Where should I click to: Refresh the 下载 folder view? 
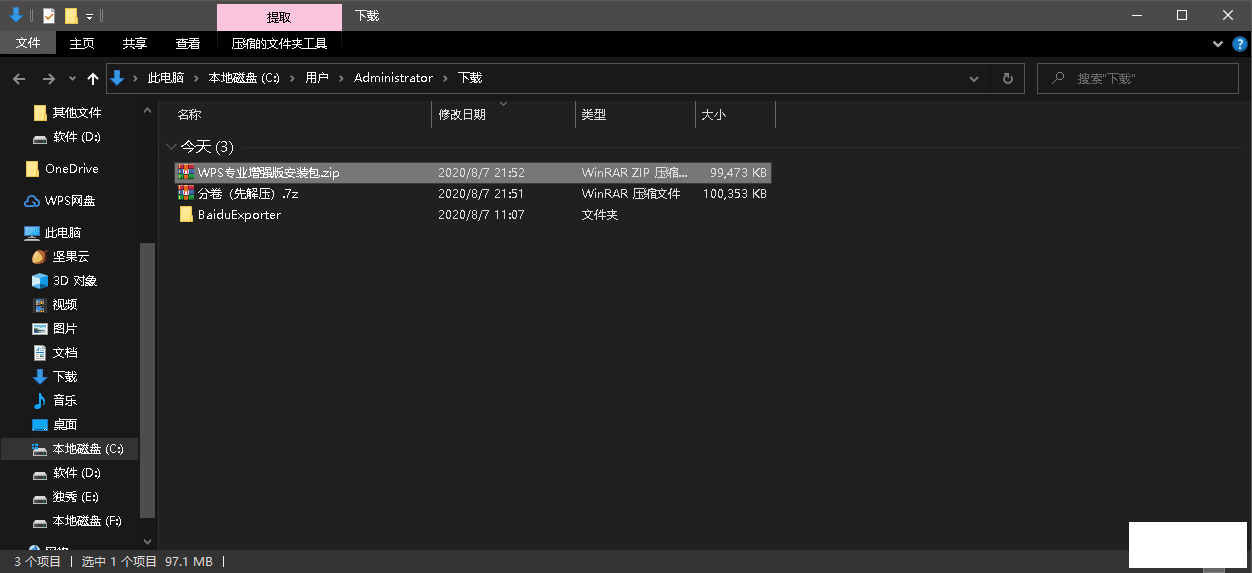tap(1007, 78)
